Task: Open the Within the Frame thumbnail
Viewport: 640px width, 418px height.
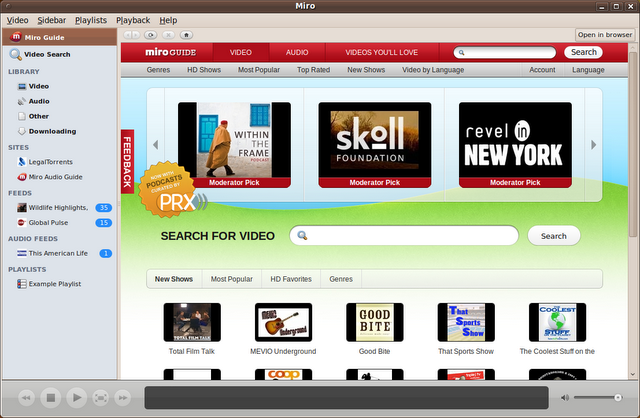Action: [x=234, y=145]
